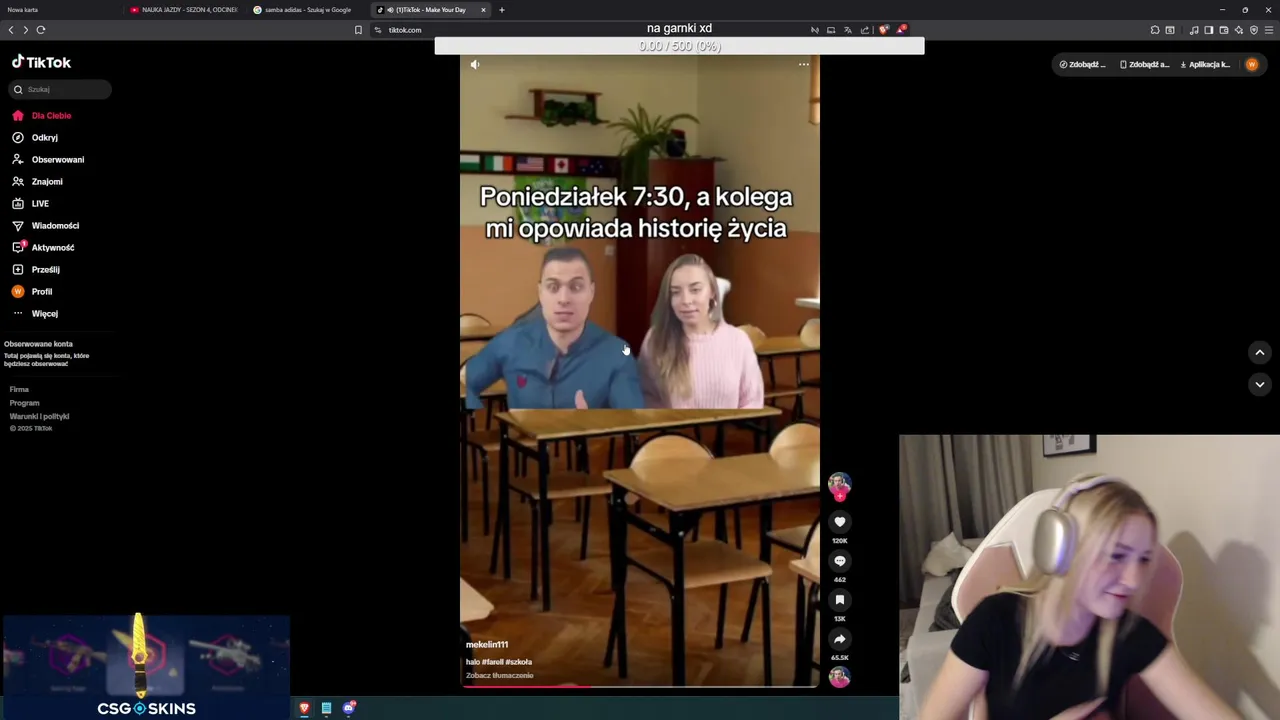Image resolution: width=1280 pixels, height=720 pixels.
Task: Open the comments bubble icon
Action: [x=839, y=561]
